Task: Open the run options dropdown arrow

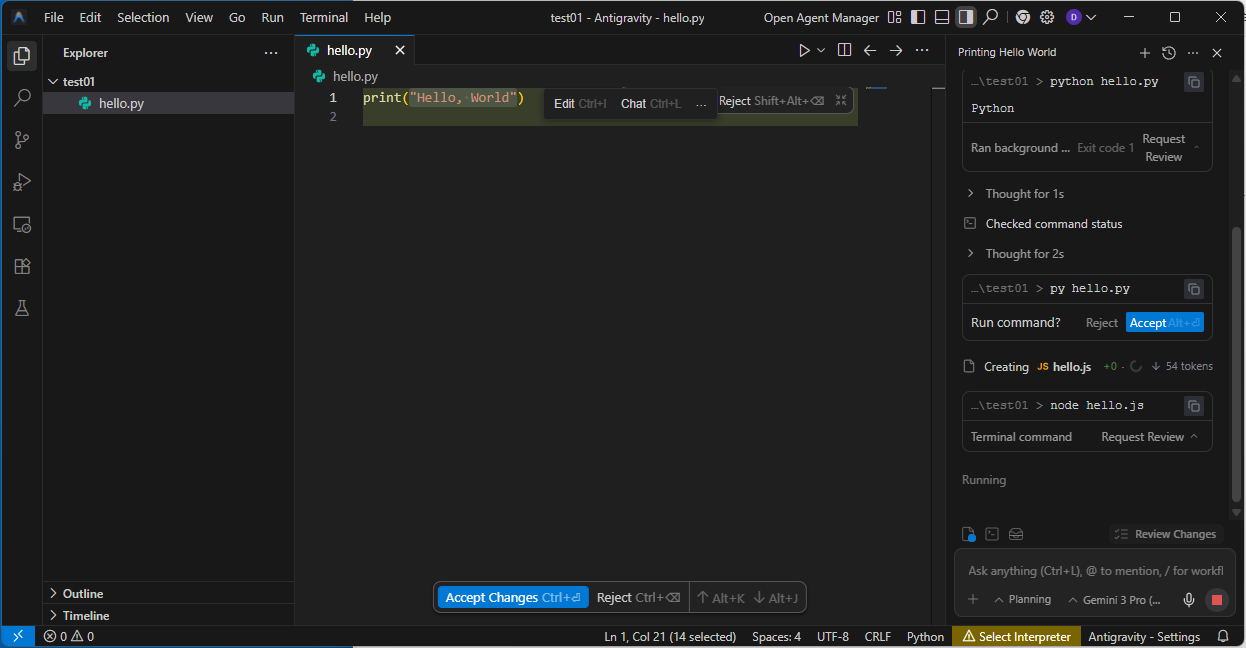Action: (822, 50)
